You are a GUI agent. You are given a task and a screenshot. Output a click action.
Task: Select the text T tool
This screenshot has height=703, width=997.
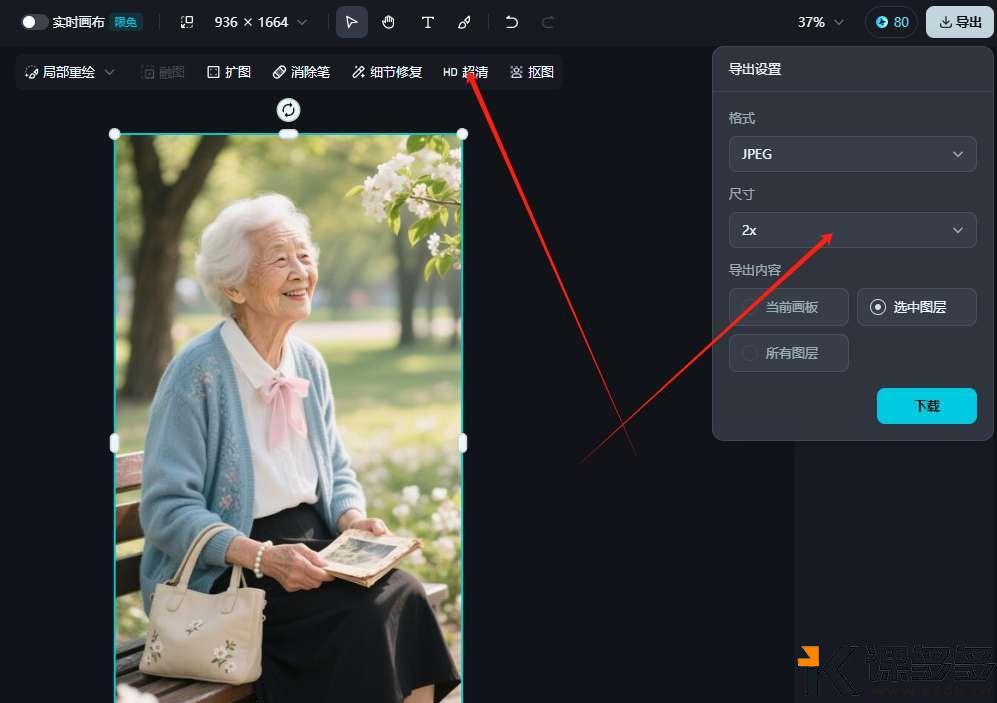point(427,22)
